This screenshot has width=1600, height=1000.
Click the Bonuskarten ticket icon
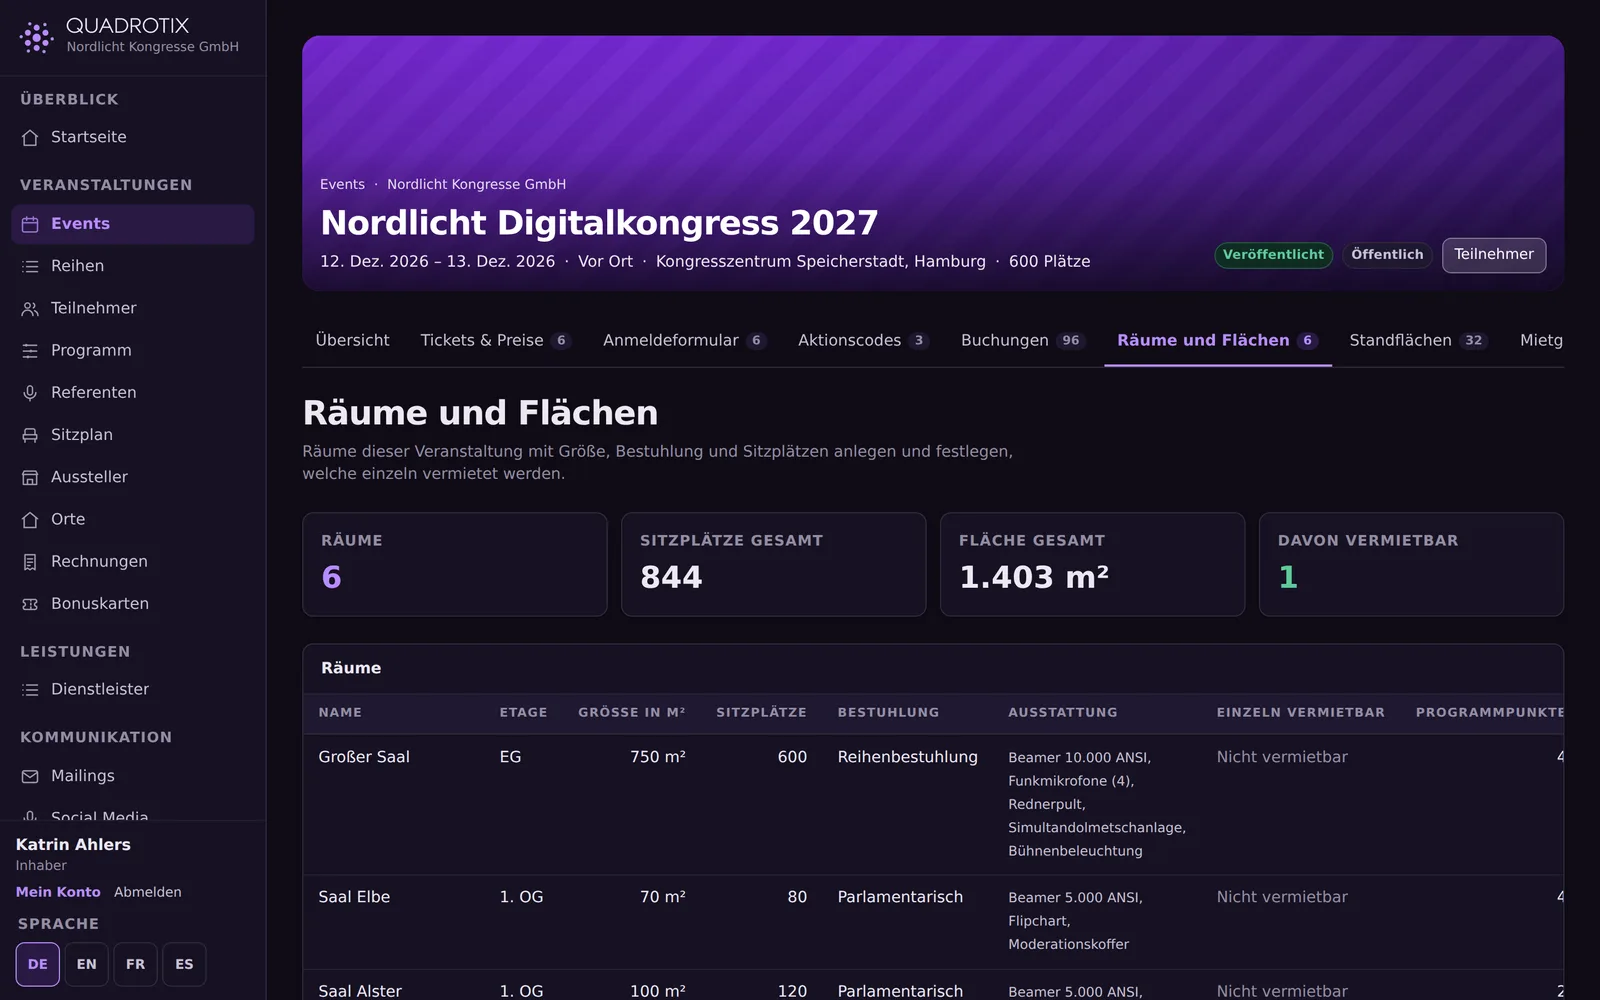[30, 604]
